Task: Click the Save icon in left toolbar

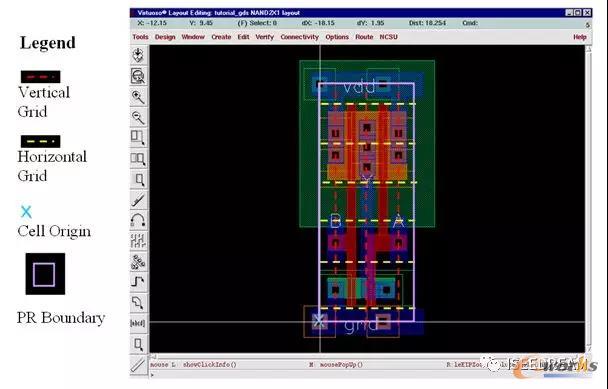Action: 138,55
